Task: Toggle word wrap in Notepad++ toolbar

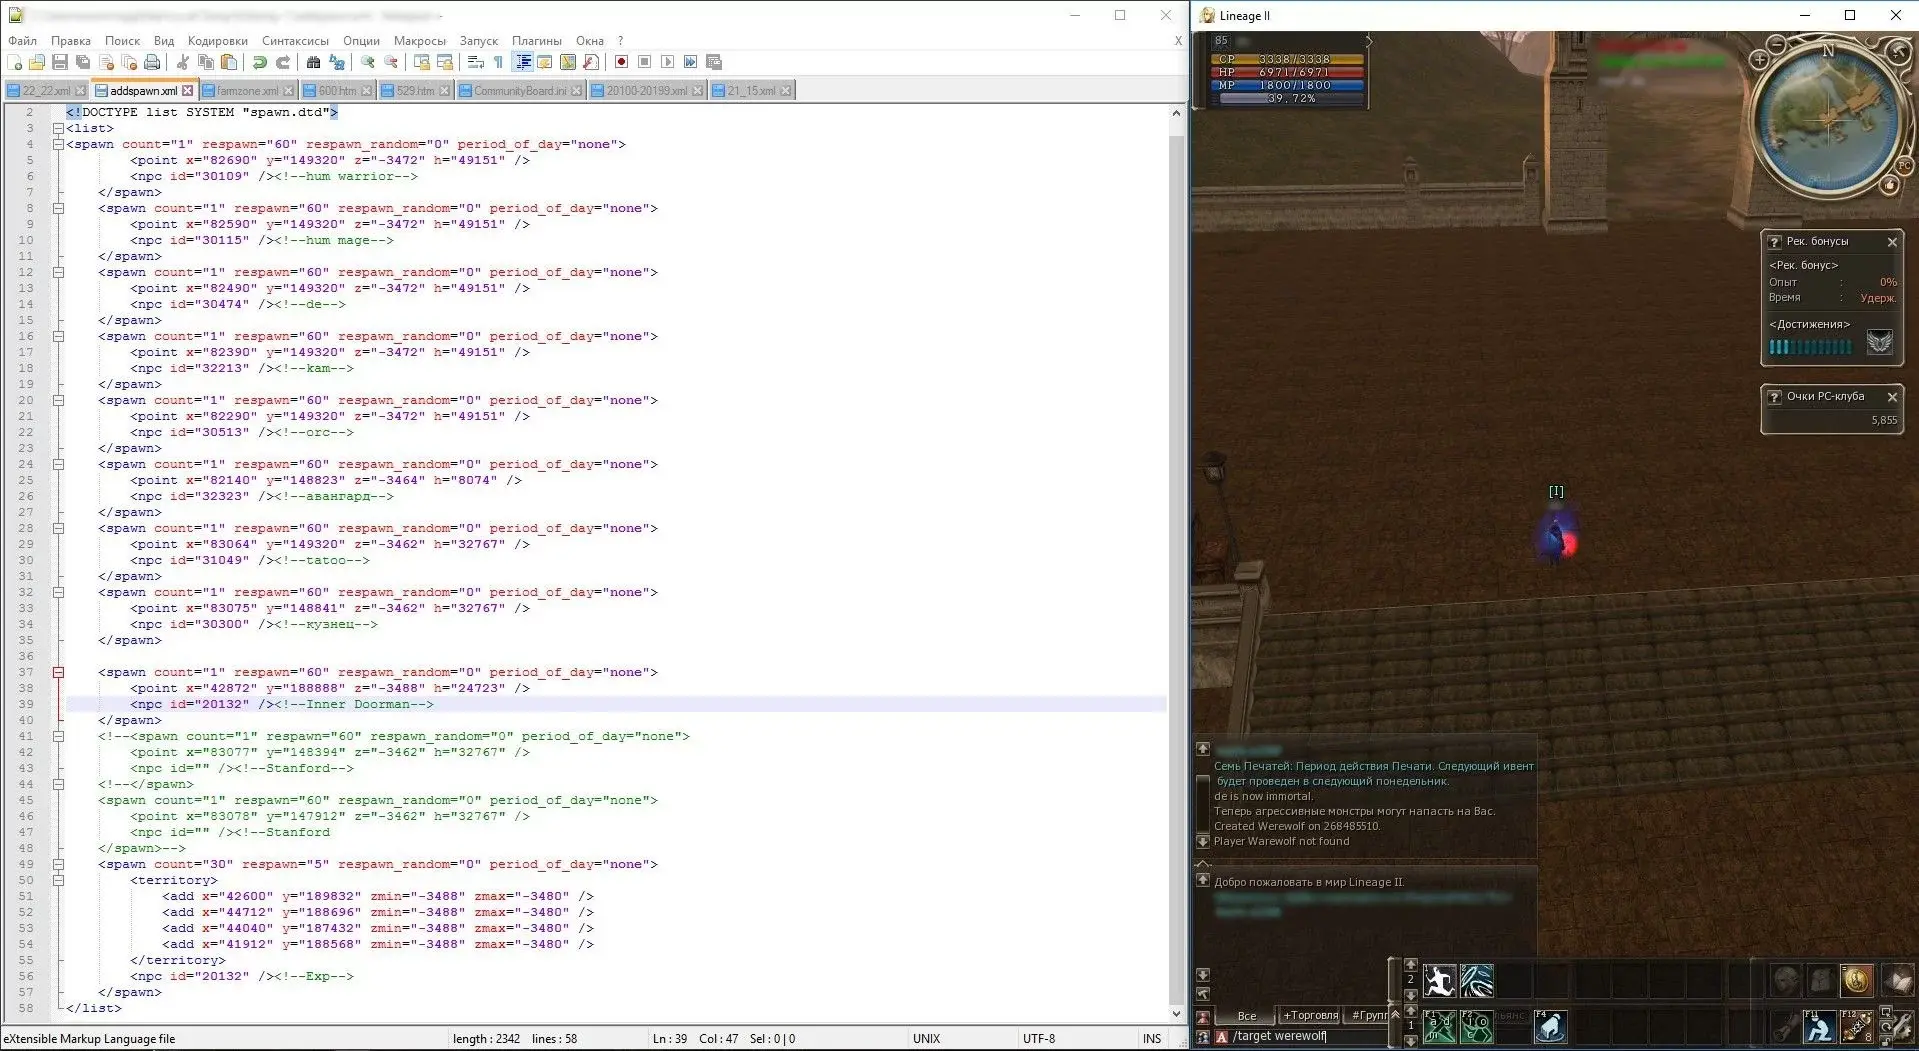Action: point(475,62)
